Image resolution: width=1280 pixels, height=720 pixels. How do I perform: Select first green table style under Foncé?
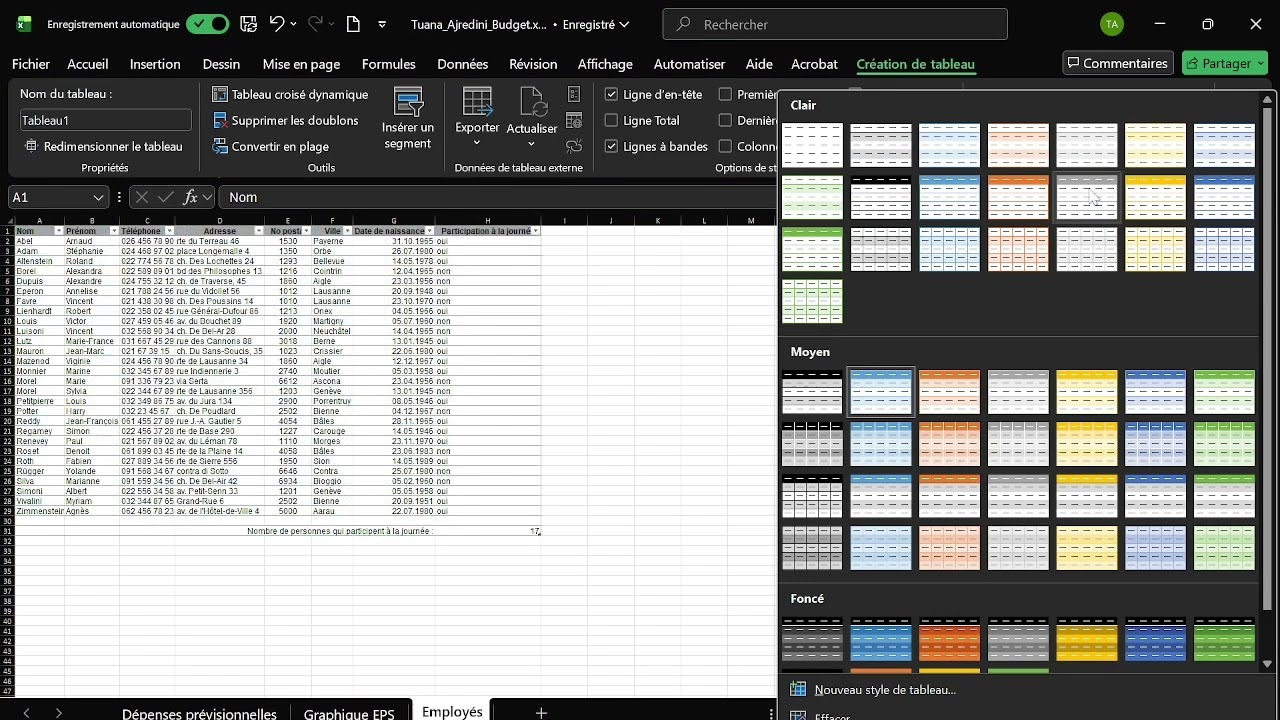click(1223, 640)
